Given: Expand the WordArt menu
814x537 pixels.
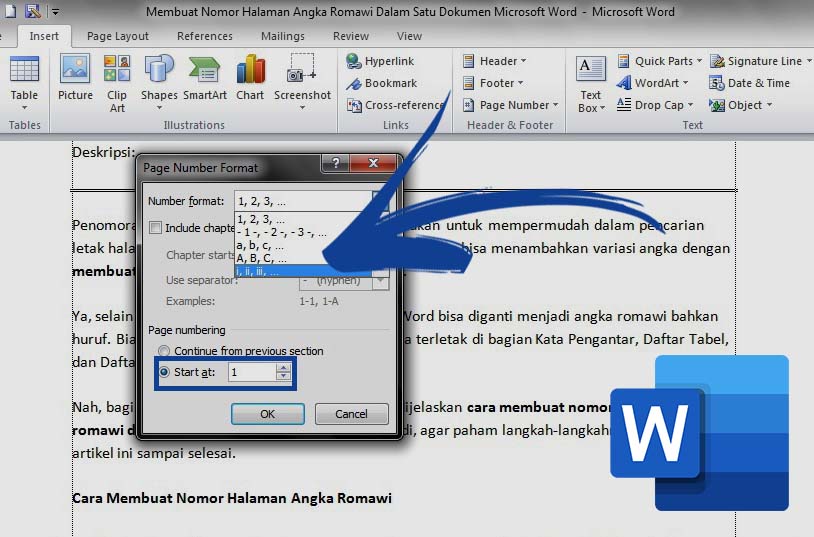Looking at the screenshot, I should click(x=653, y=83).
